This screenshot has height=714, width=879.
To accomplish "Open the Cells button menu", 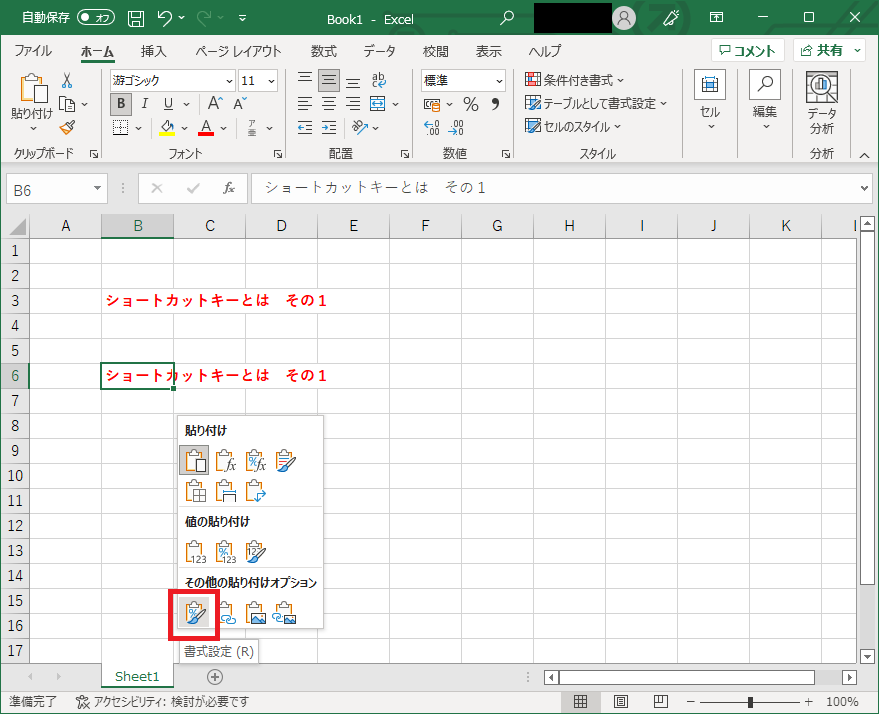I will (x=710, y=101).
